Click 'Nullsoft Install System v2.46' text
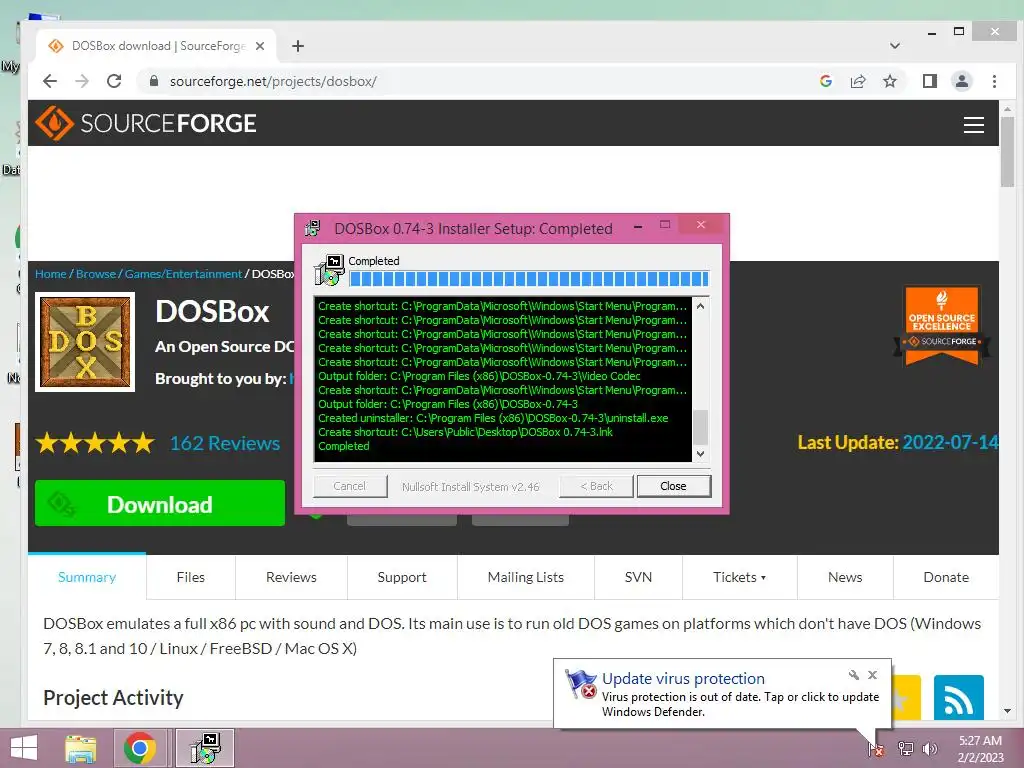The image size is (1024, 768). pos(470,487)
